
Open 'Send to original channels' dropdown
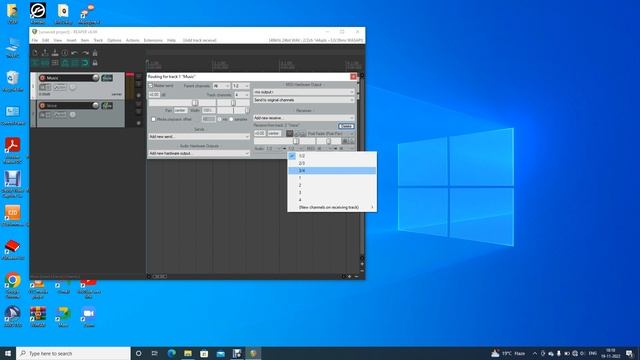tap(304, 100)
